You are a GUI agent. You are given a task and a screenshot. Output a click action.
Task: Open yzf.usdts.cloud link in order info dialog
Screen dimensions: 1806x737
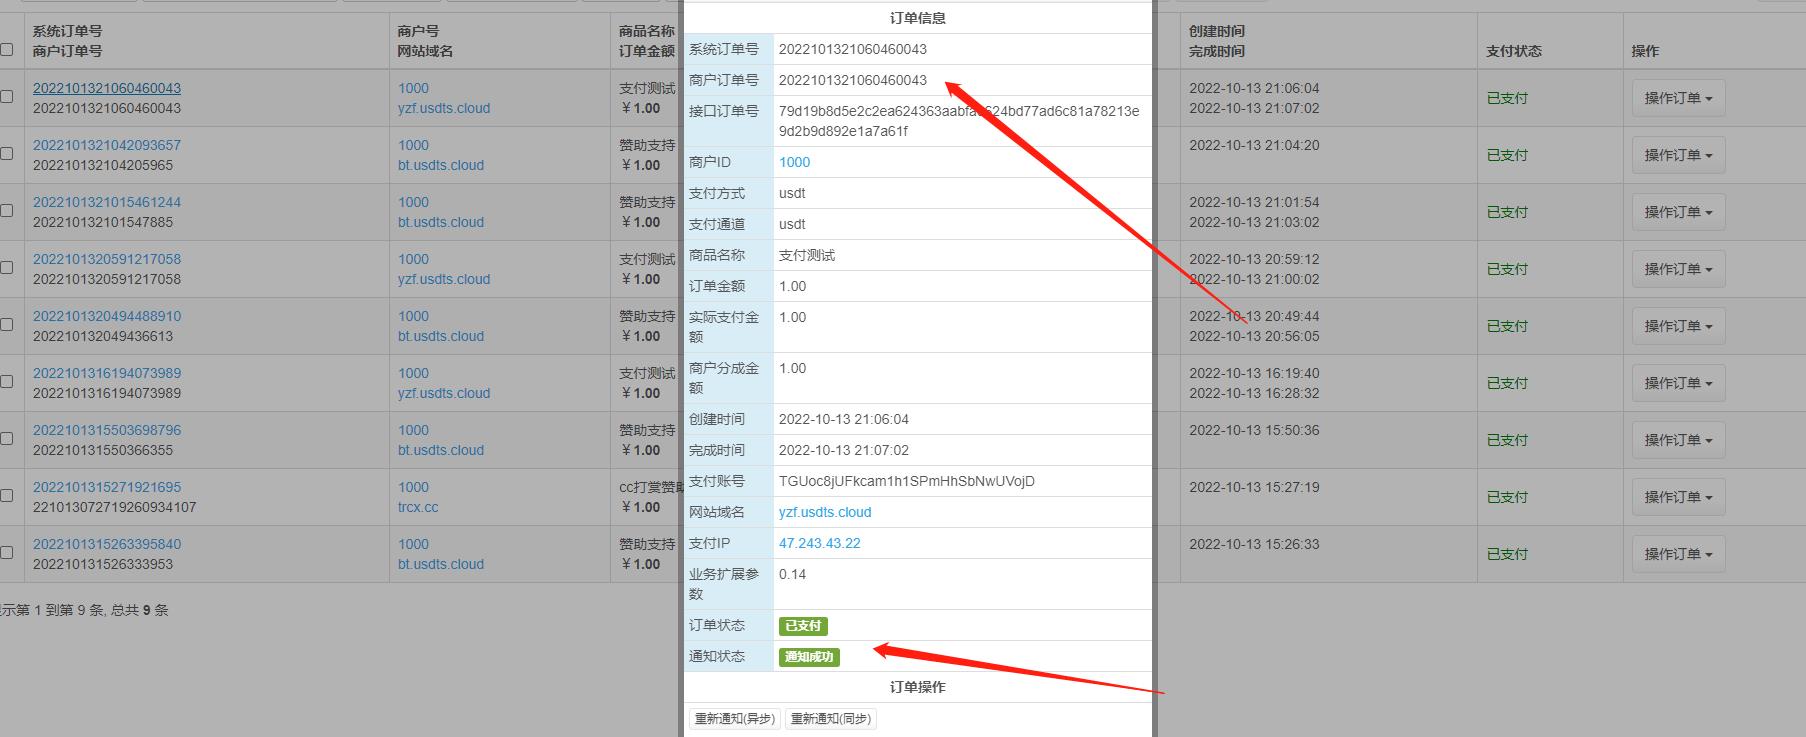pyautogui.click(x=825, y=512)
